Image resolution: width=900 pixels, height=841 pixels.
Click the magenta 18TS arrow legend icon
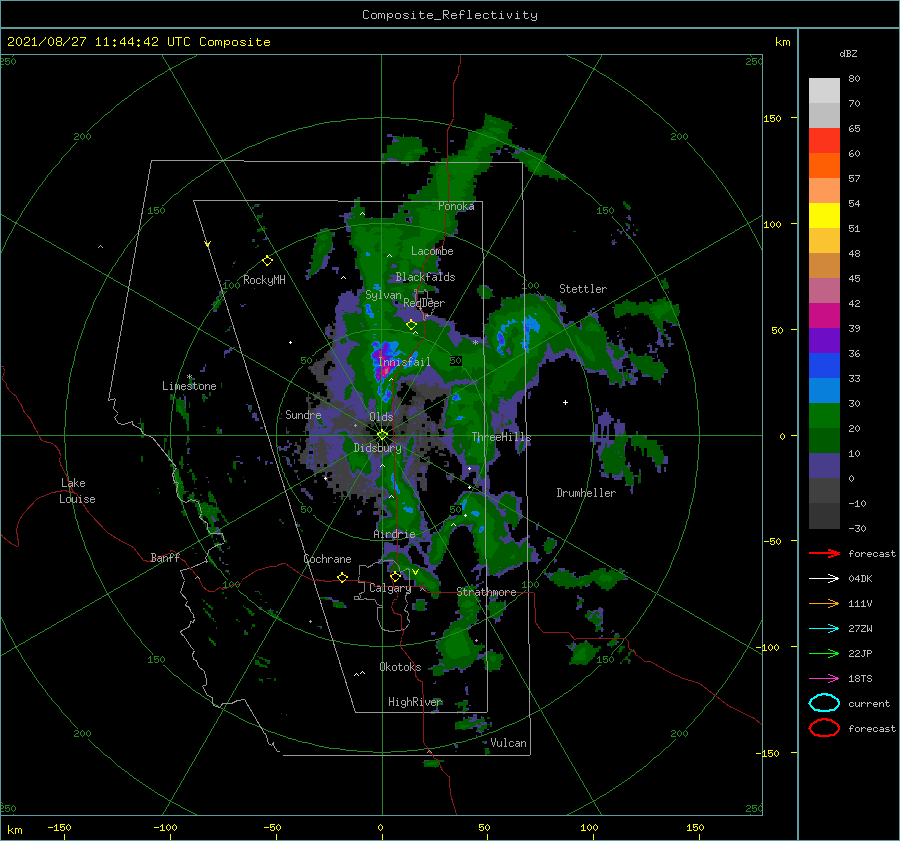(x=824, y=679)
